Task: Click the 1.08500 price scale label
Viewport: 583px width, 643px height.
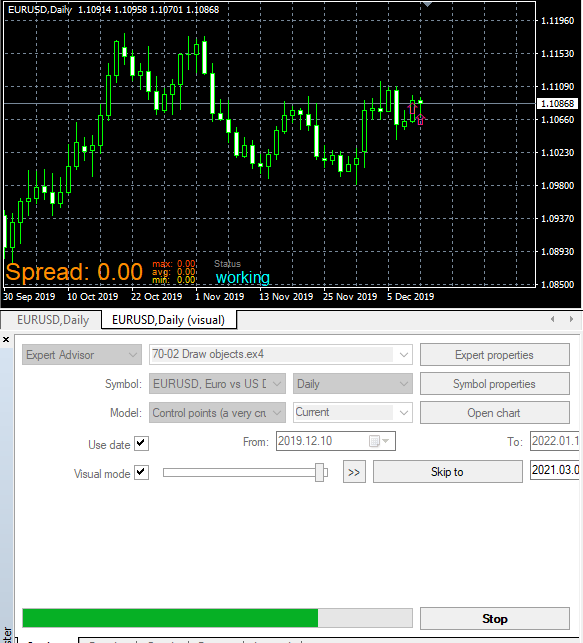Action: tap(558, 284)
